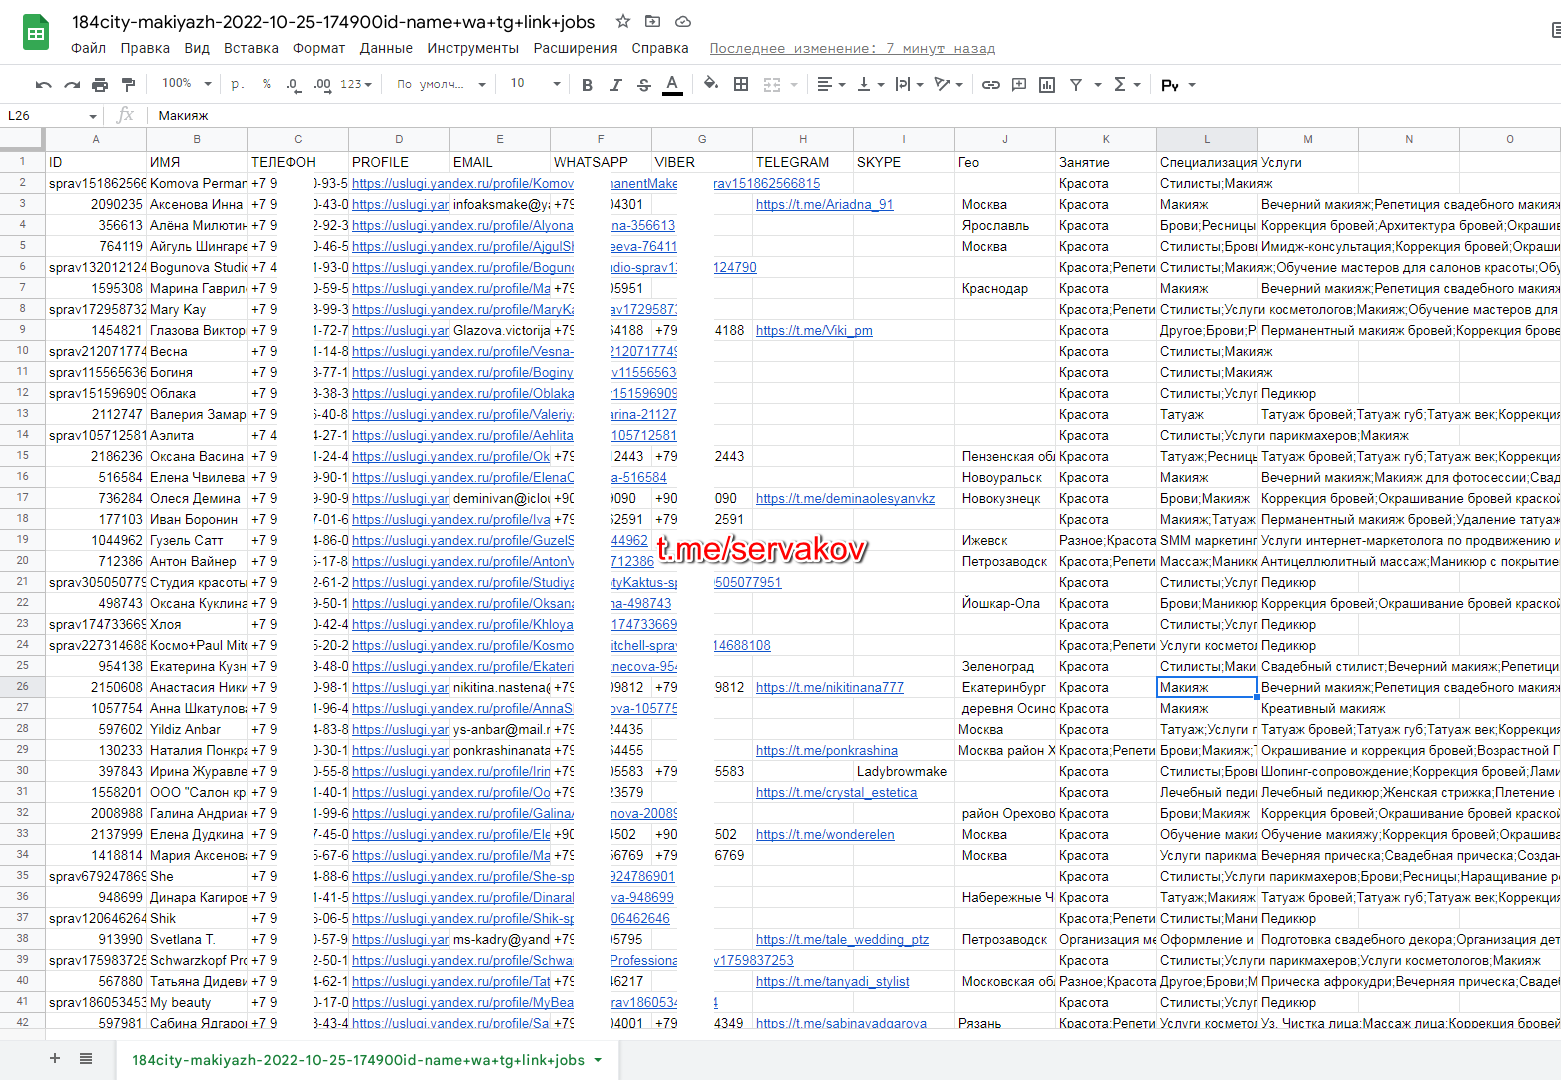Open the last edit history link
This screenshot has height=1080, width=1561.
click(x=852, y=48)
